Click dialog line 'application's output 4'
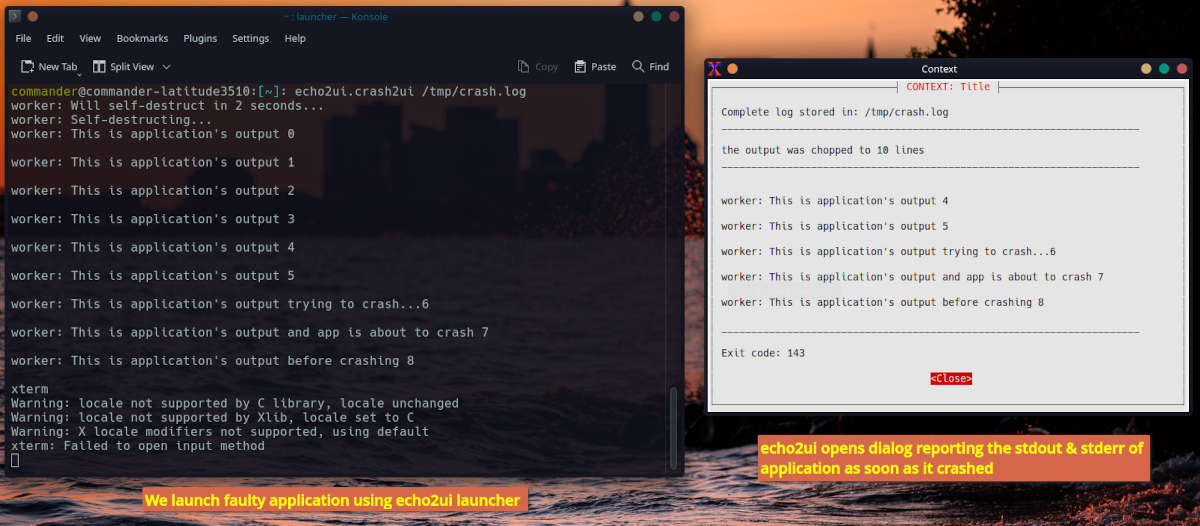Screen dimensions: 1200x526 (x=835, y=201)
